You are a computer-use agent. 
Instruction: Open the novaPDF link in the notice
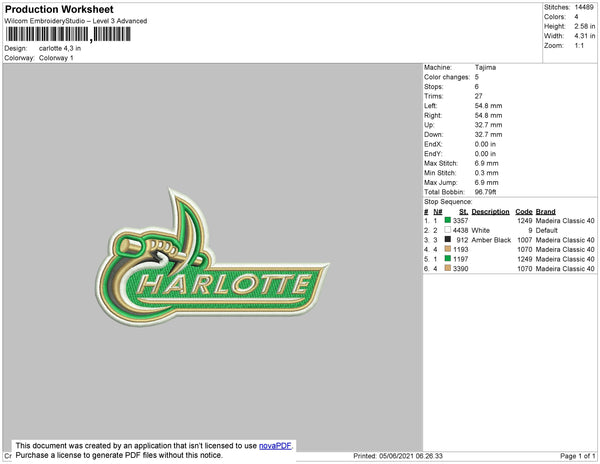coord(275,446)
